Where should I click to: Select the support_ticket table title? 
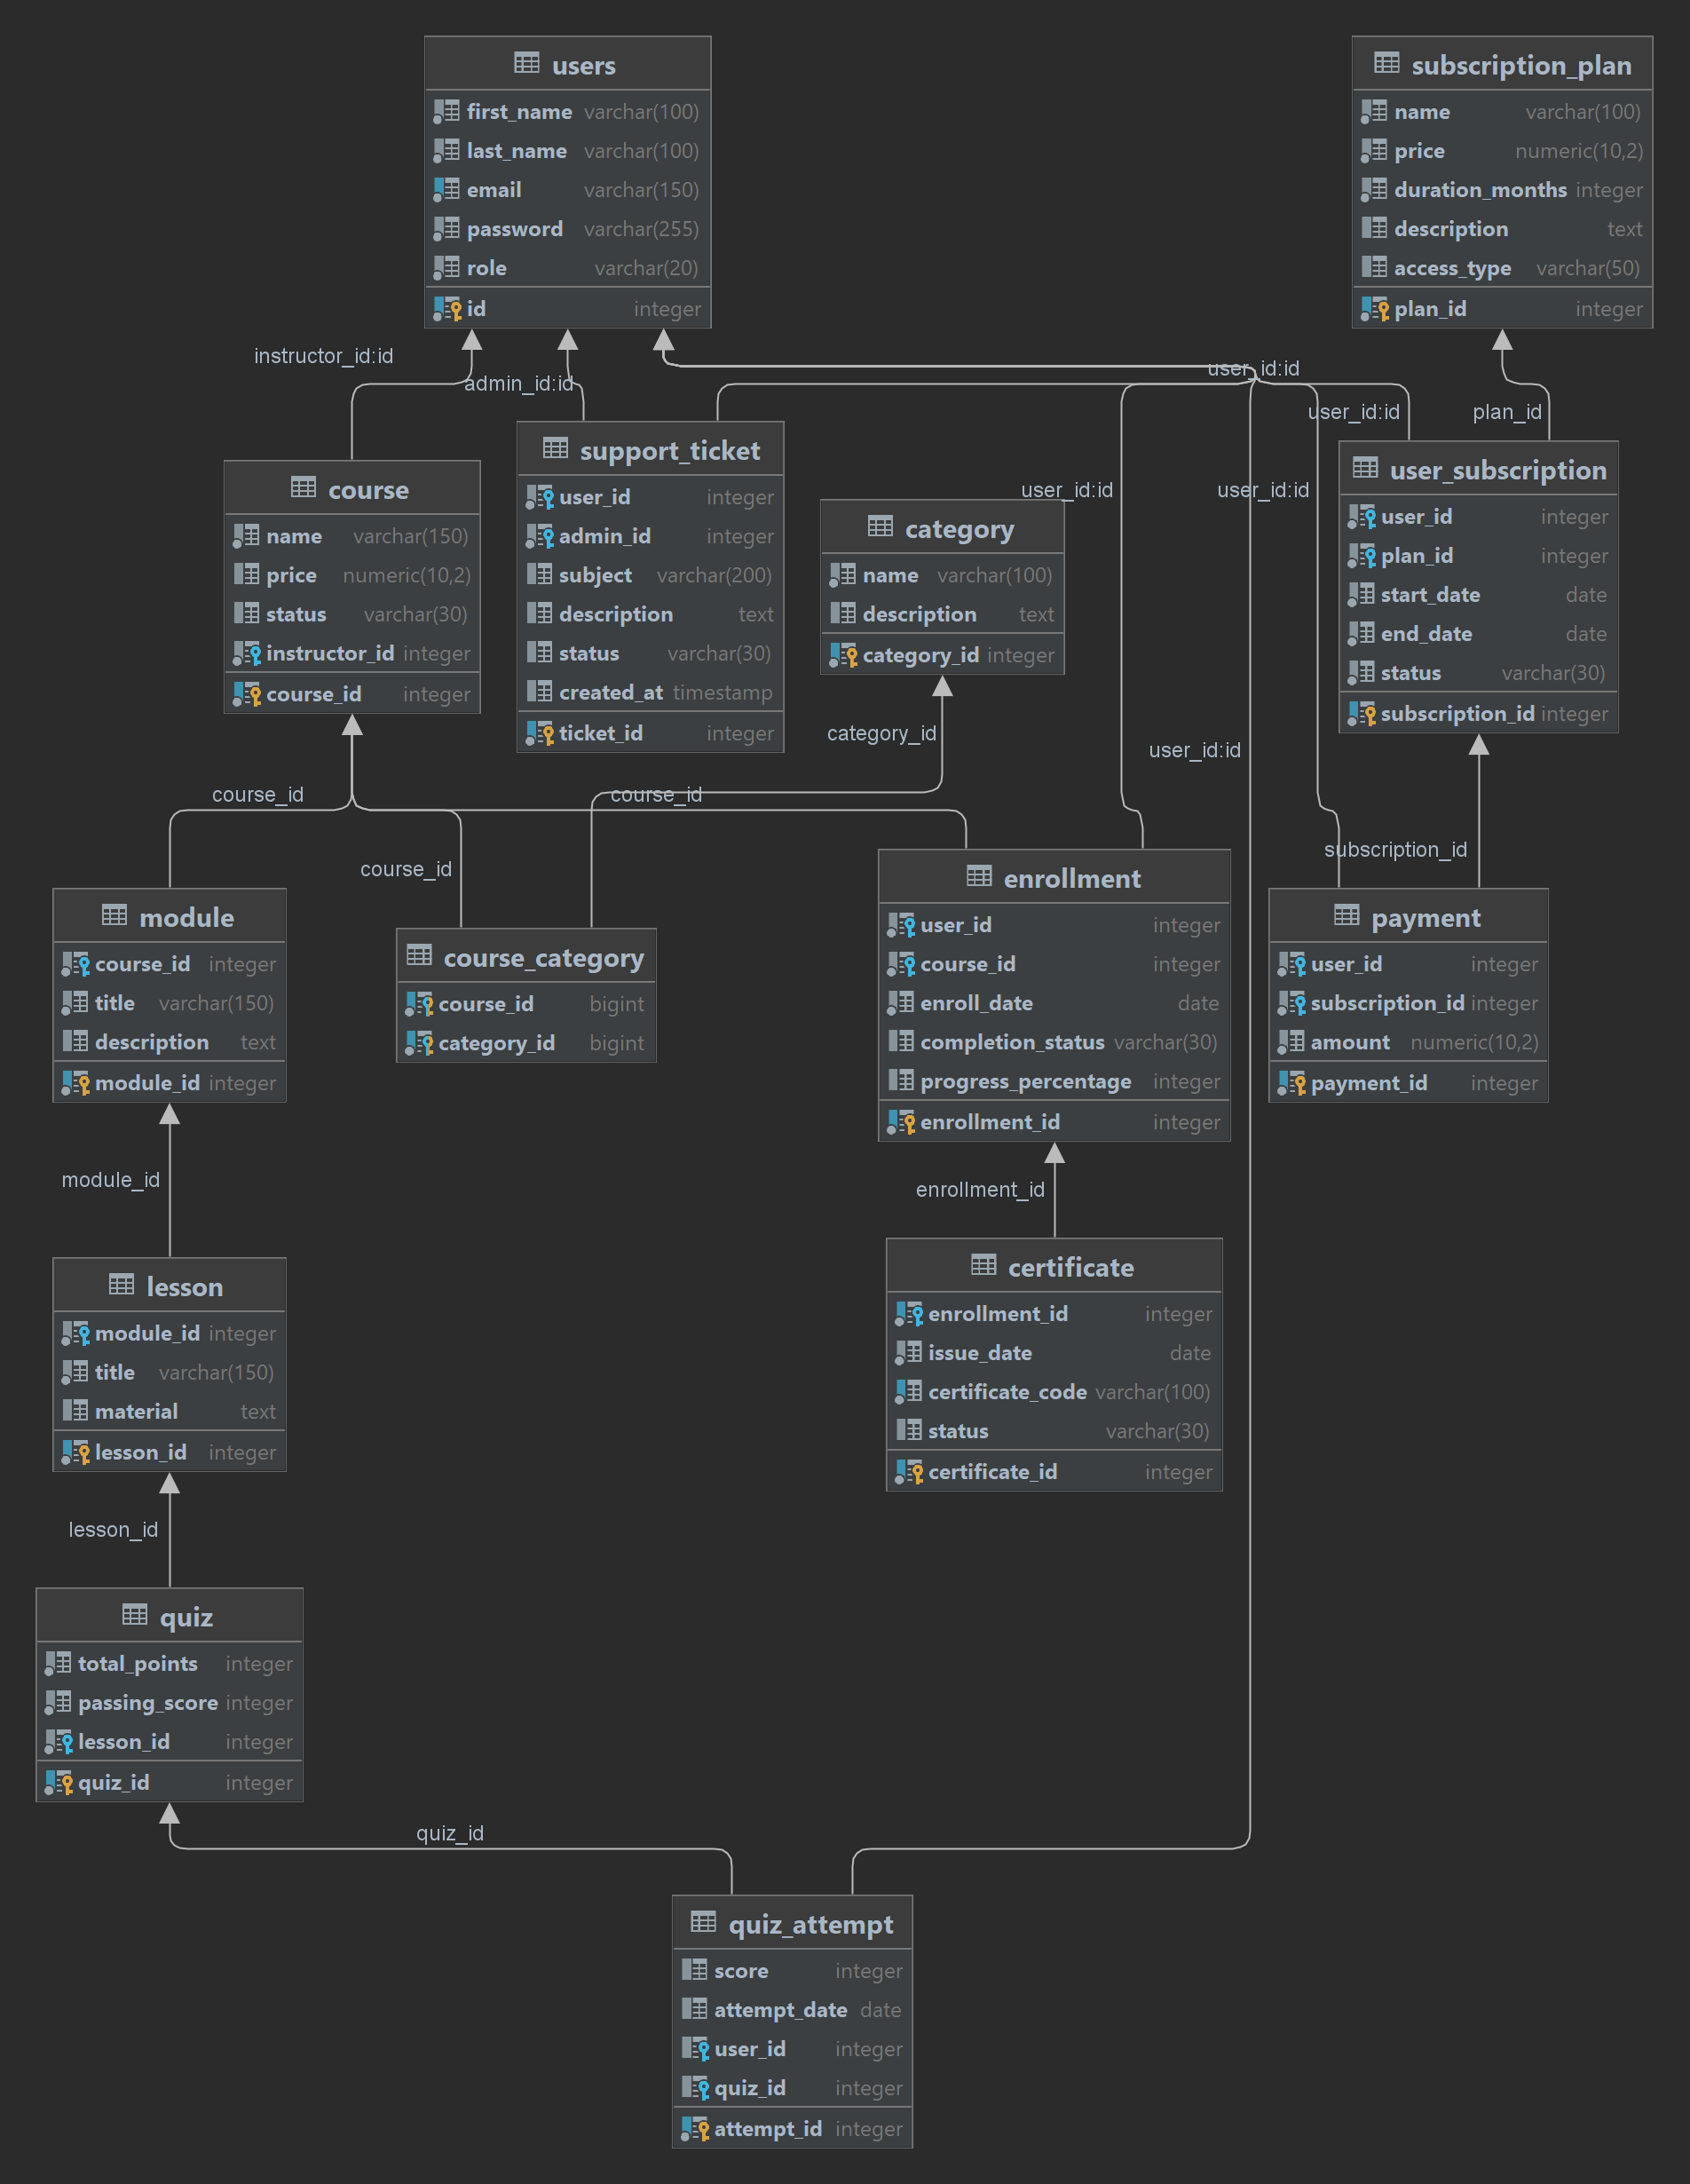click(x=669, y=451)
